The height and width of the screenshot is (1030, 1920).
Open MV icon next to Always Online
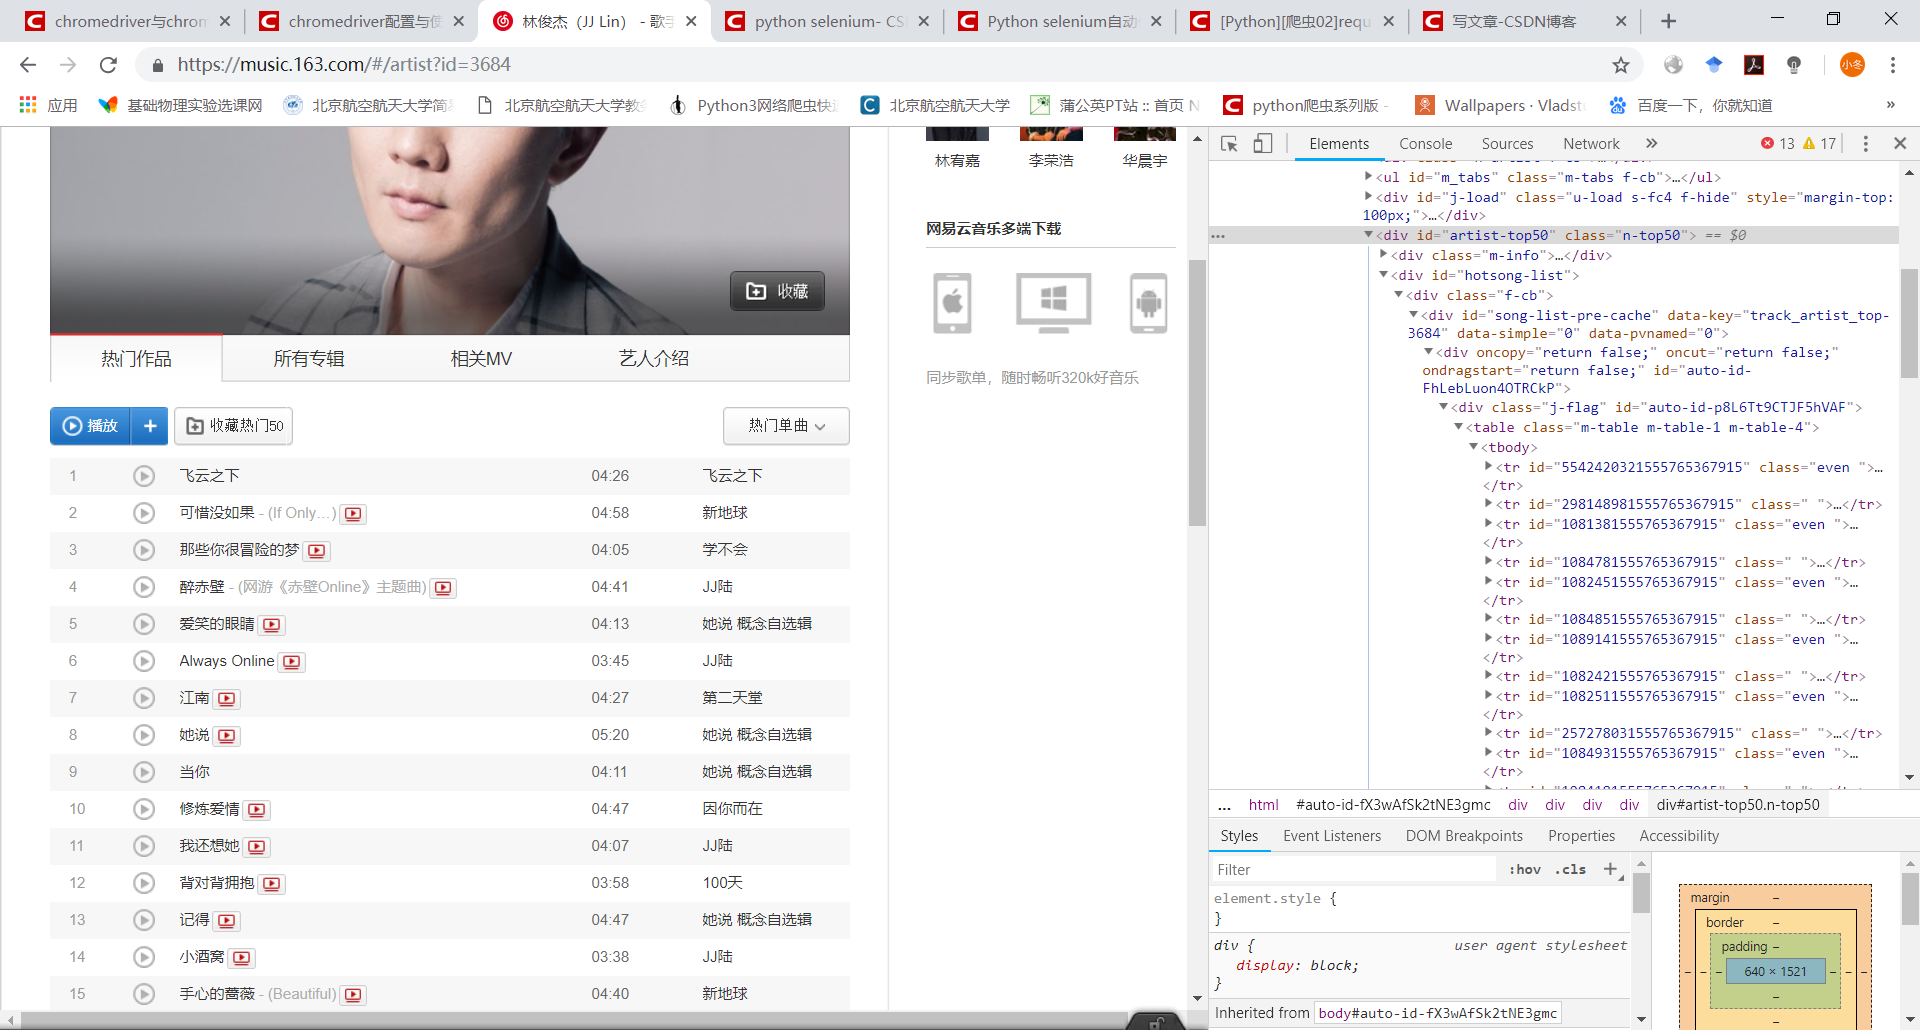click(292, 662)
